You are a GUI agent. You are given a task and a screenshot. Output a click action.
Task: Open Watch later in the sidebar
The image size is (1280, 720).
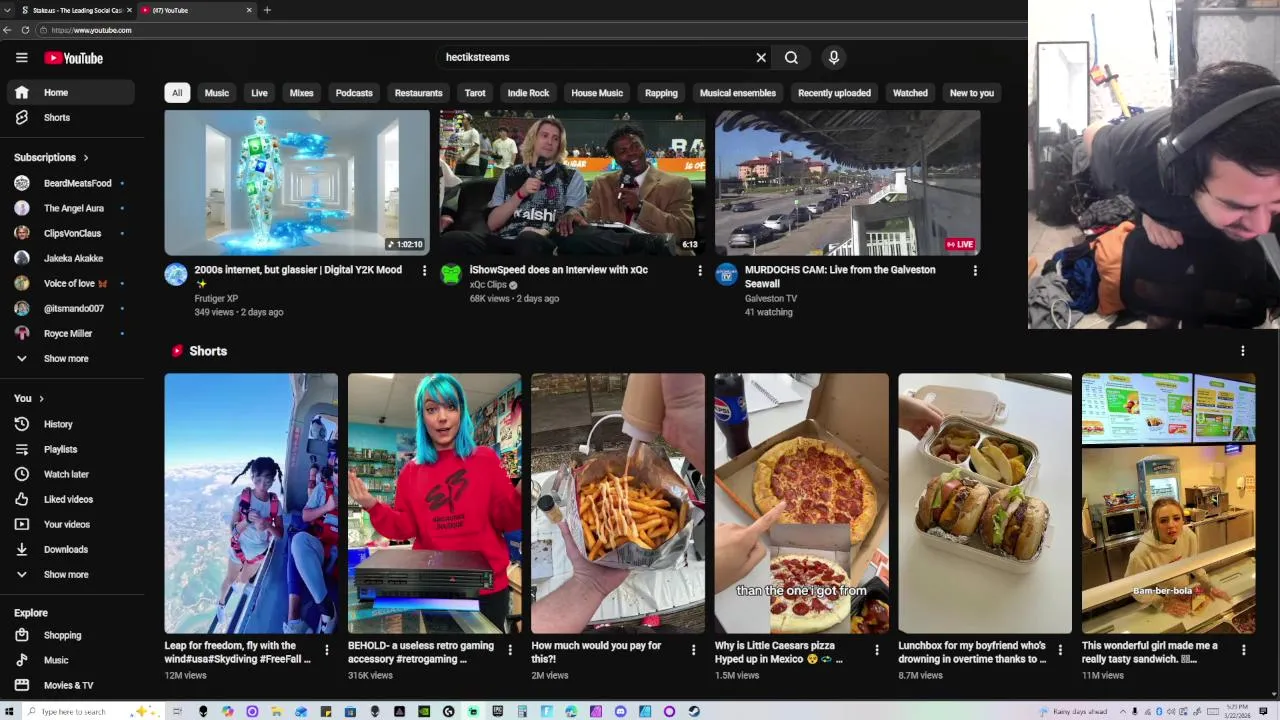coord(69,474)
